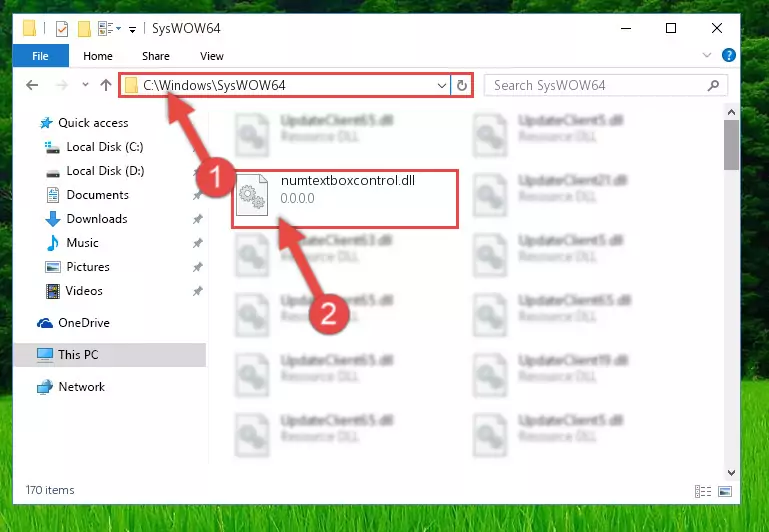Open the Customize Quick Access Toolbar dropdown arrow
769x532 pixels.
point(132,30)
